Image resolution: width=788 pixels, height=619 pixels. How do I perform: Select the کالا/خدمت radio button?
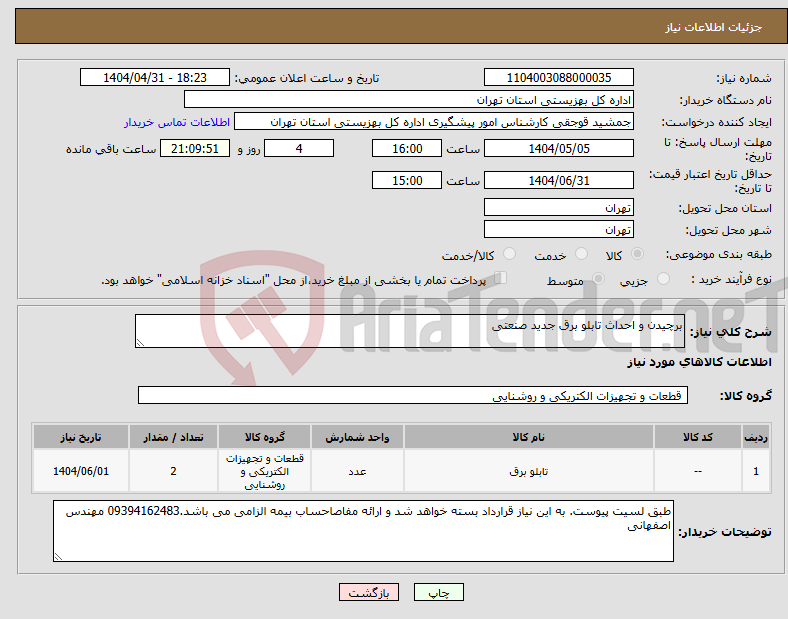[509, 254]
